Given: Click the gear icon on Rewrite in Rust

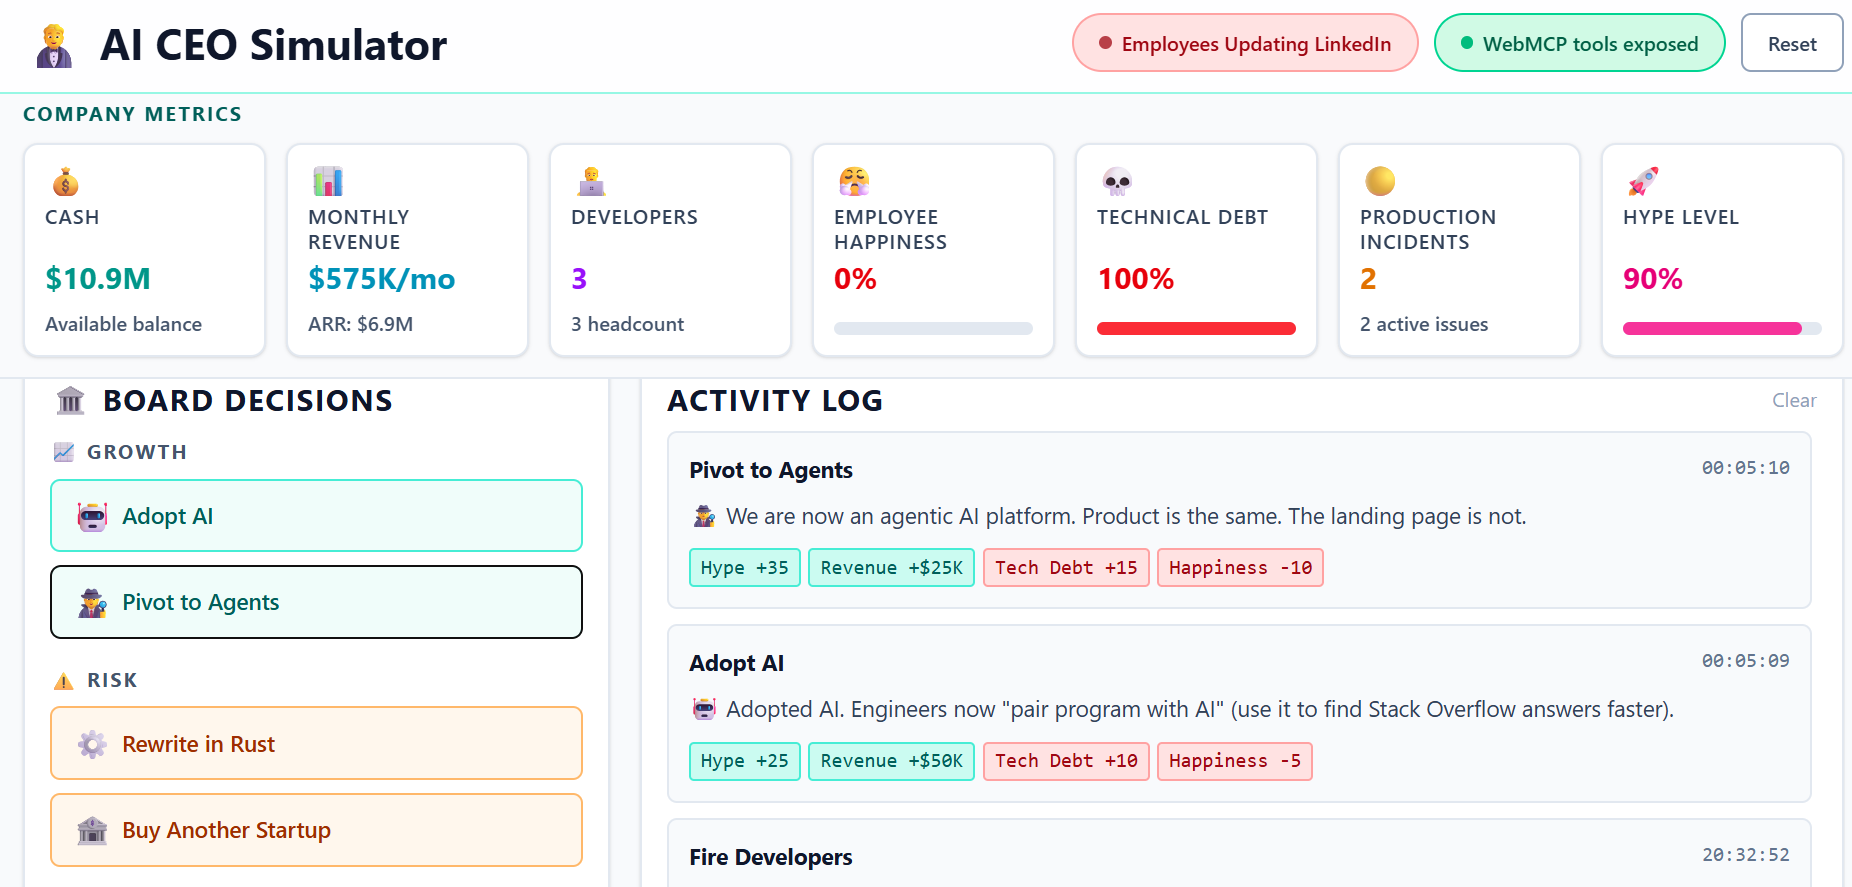Looking at the screenshot, I should click(x=92, y=745).
